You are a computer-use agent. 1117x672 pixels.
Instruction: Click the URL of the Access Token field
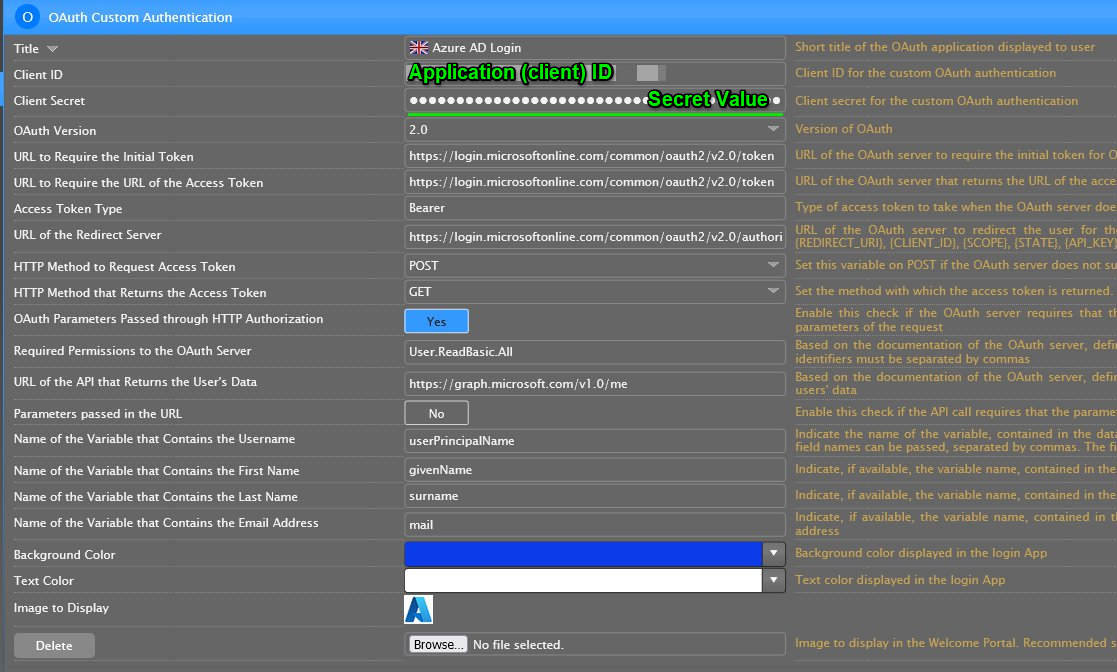pyautogui.click(x=595, y=182)
